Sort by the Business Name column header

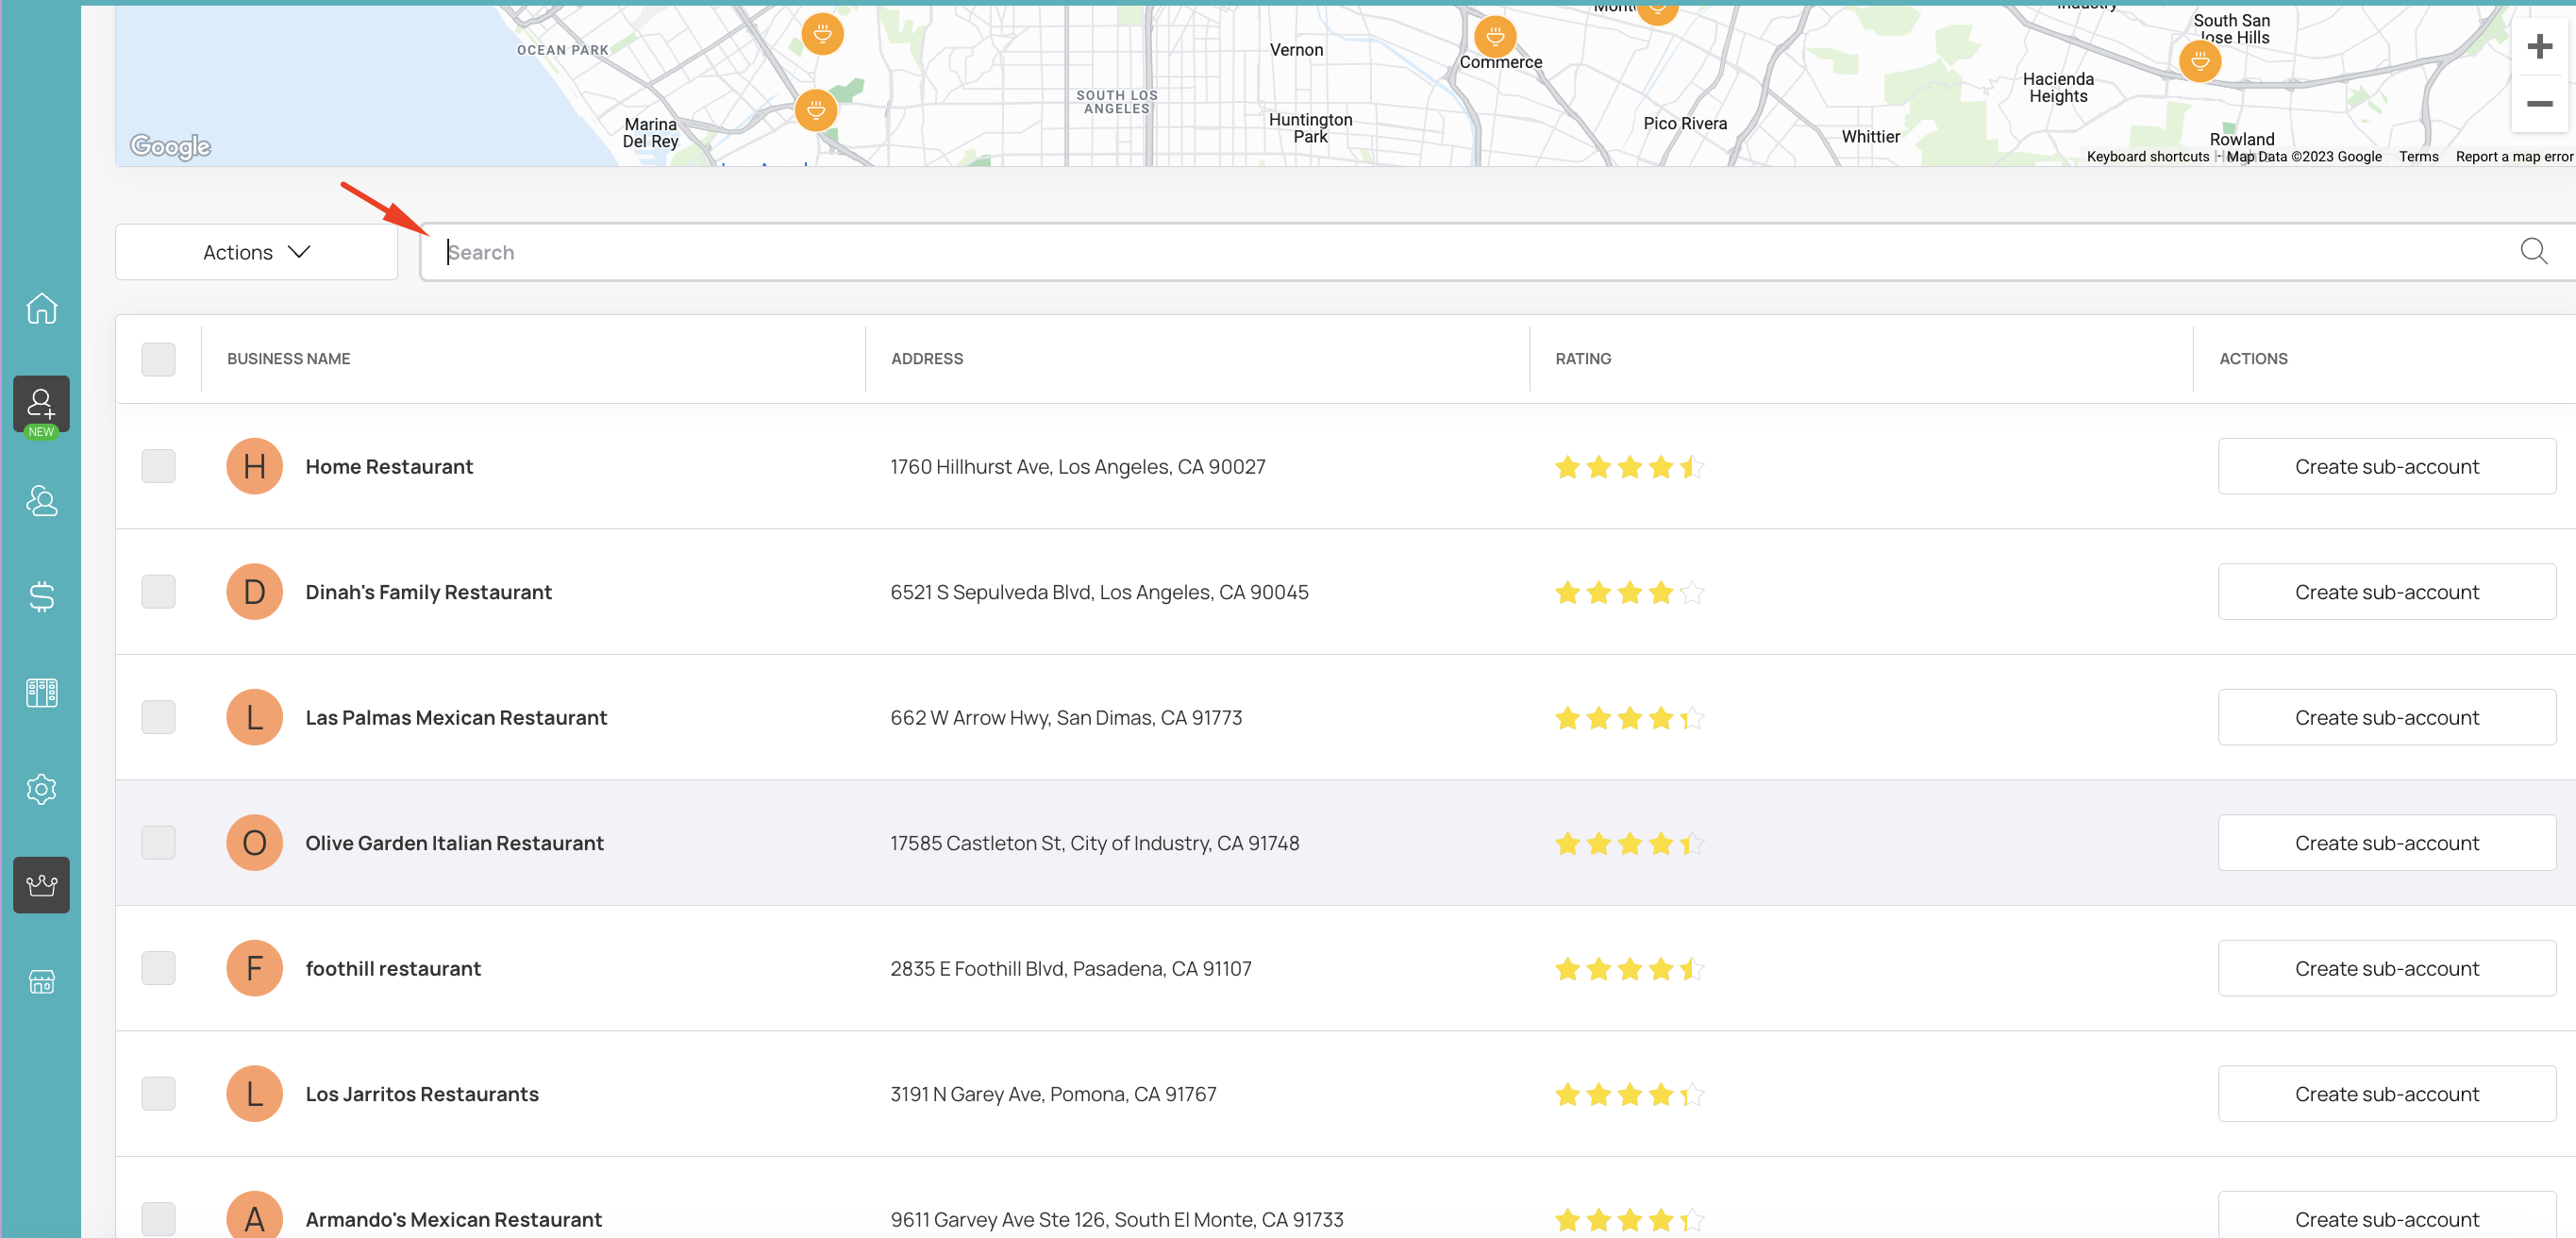[x=288, y=359]
